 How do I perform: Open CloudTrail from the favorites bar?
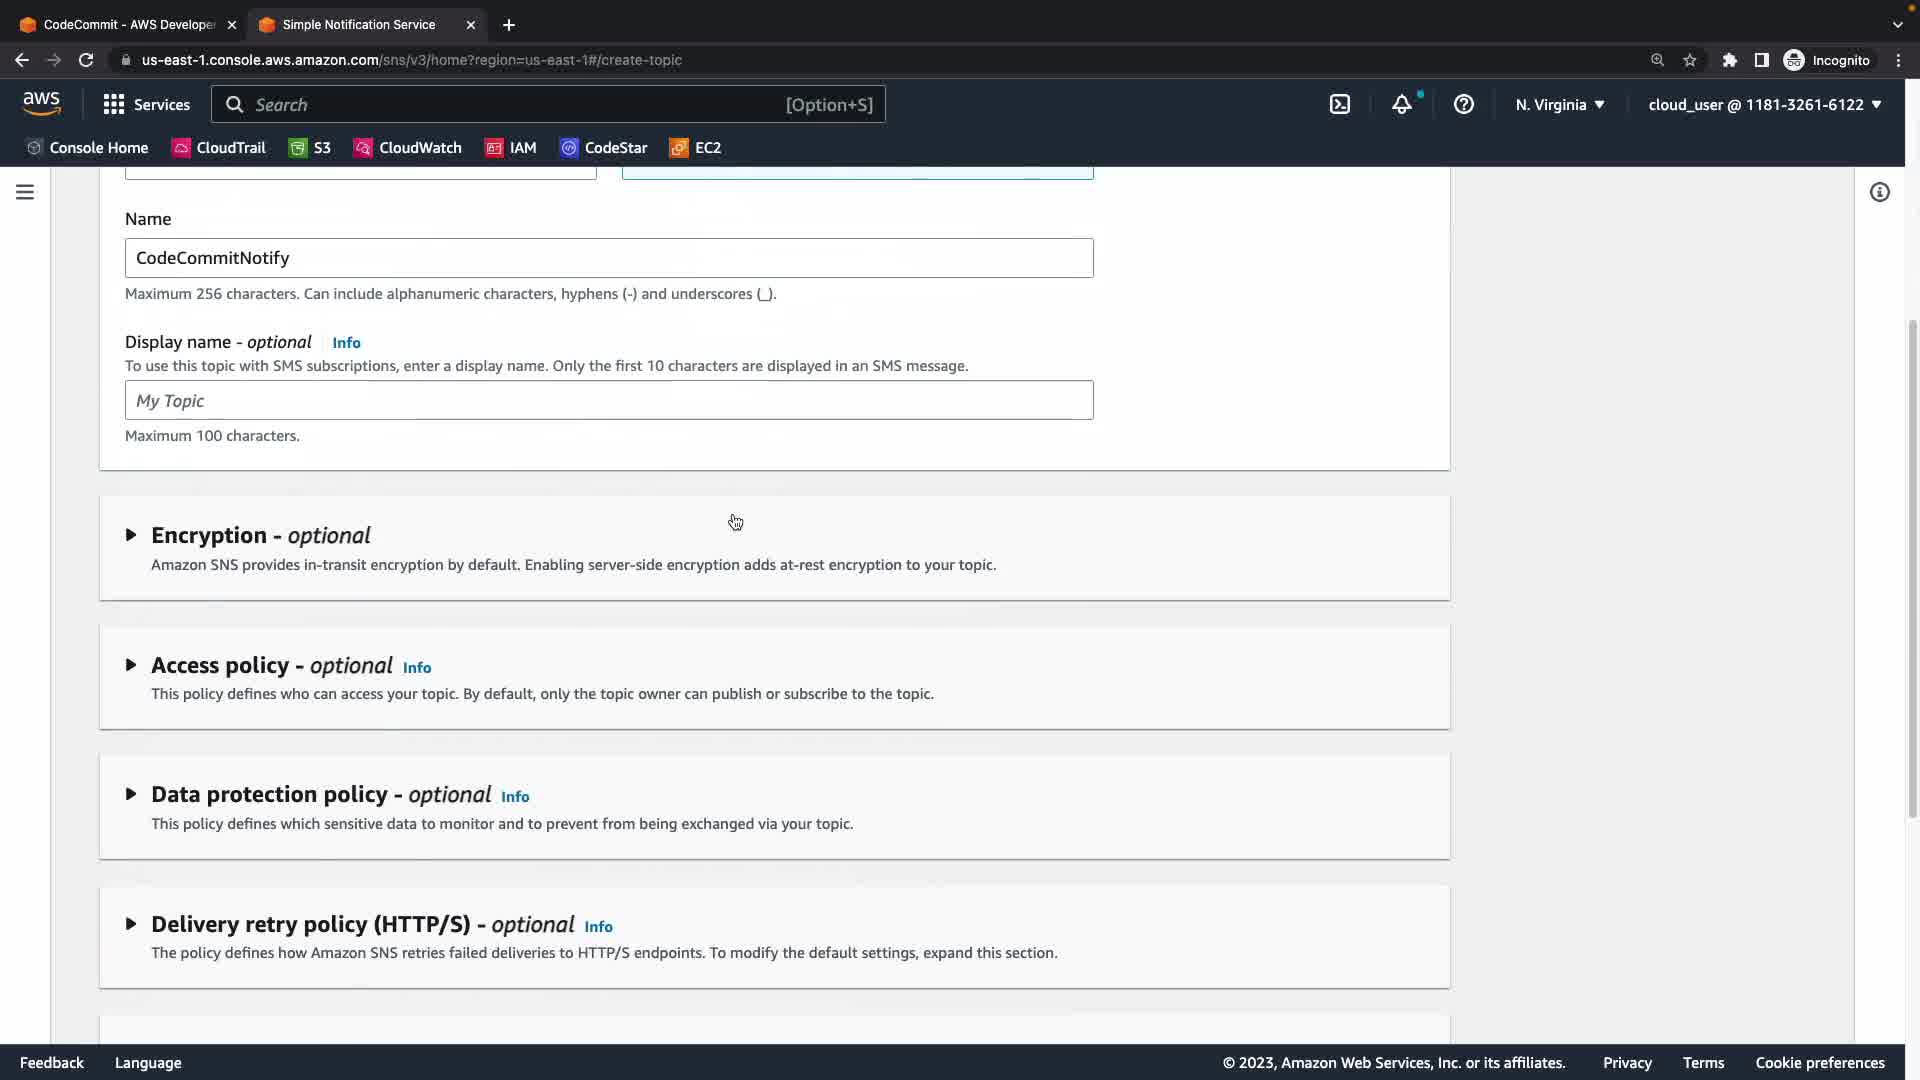[219, 148]
